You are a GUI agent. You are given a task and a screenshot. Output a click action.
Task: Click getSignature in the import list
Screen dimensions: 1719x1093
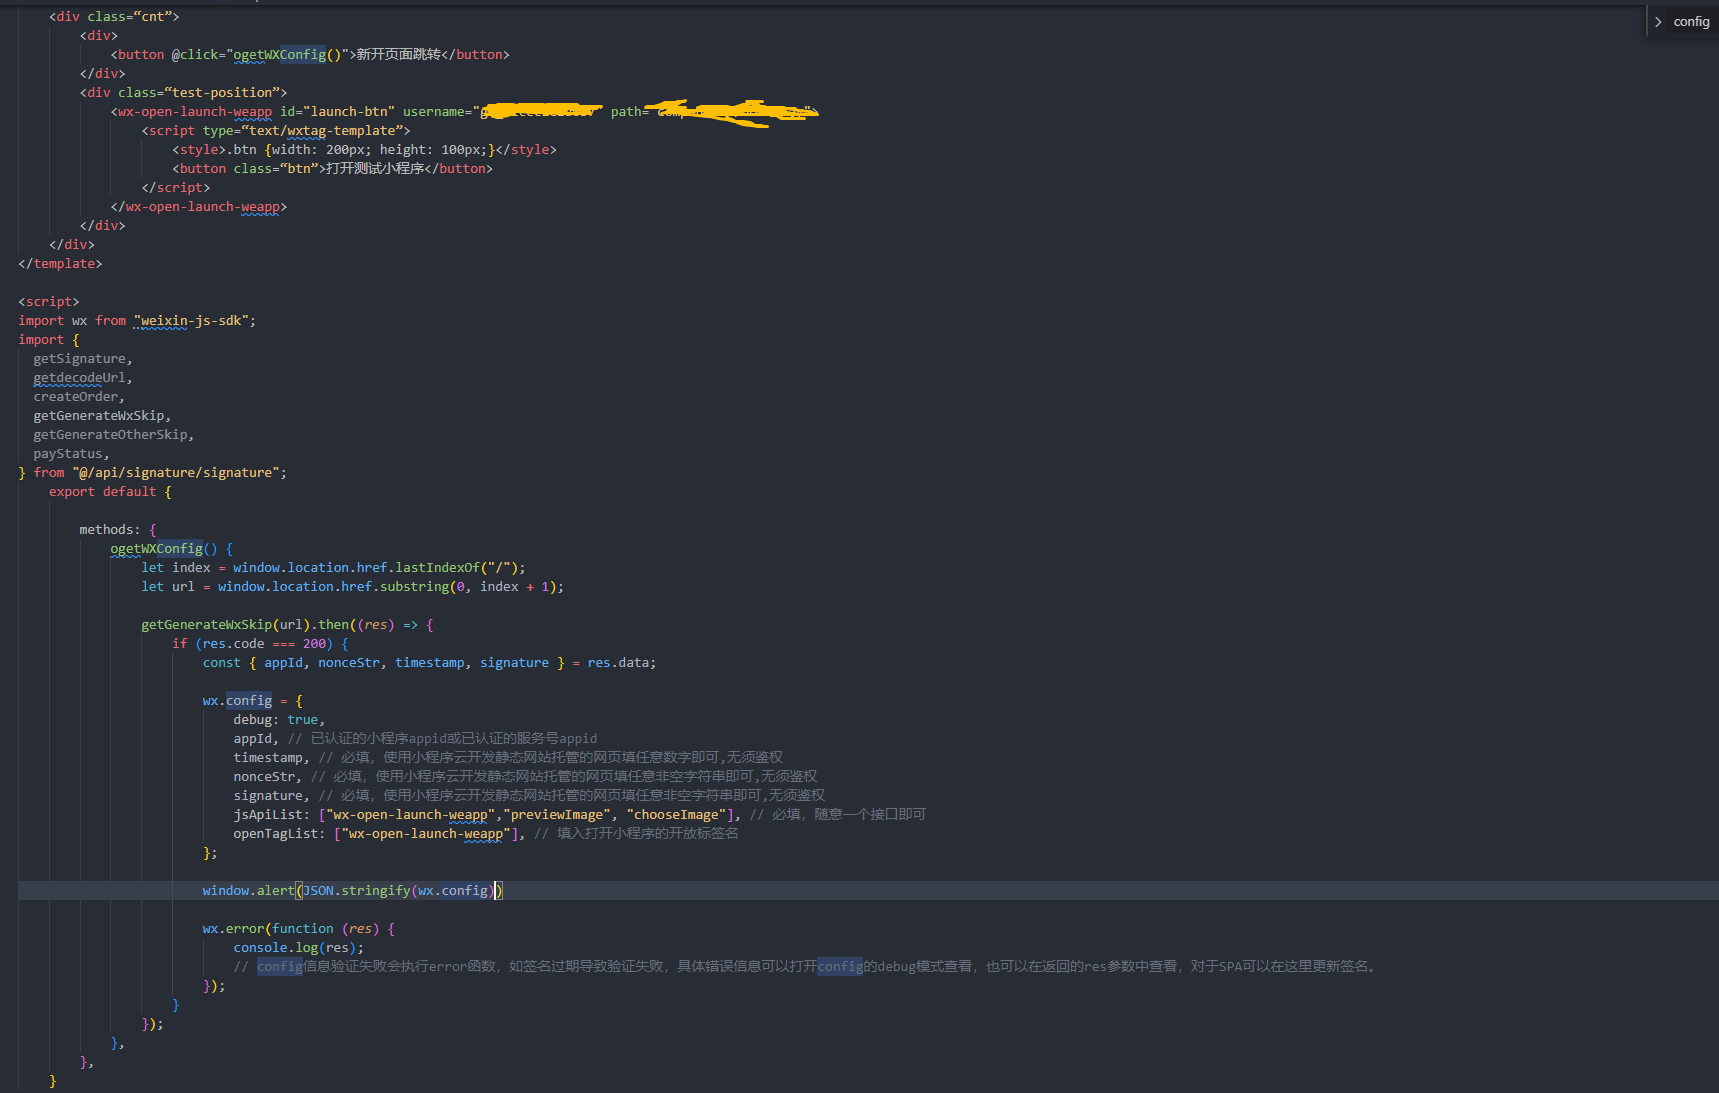point(80,359)
